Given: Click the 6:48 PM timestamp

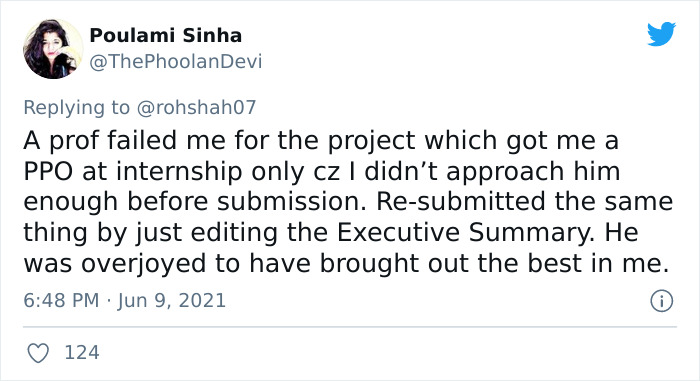Looking at the screenshot, I should (61, 300).
